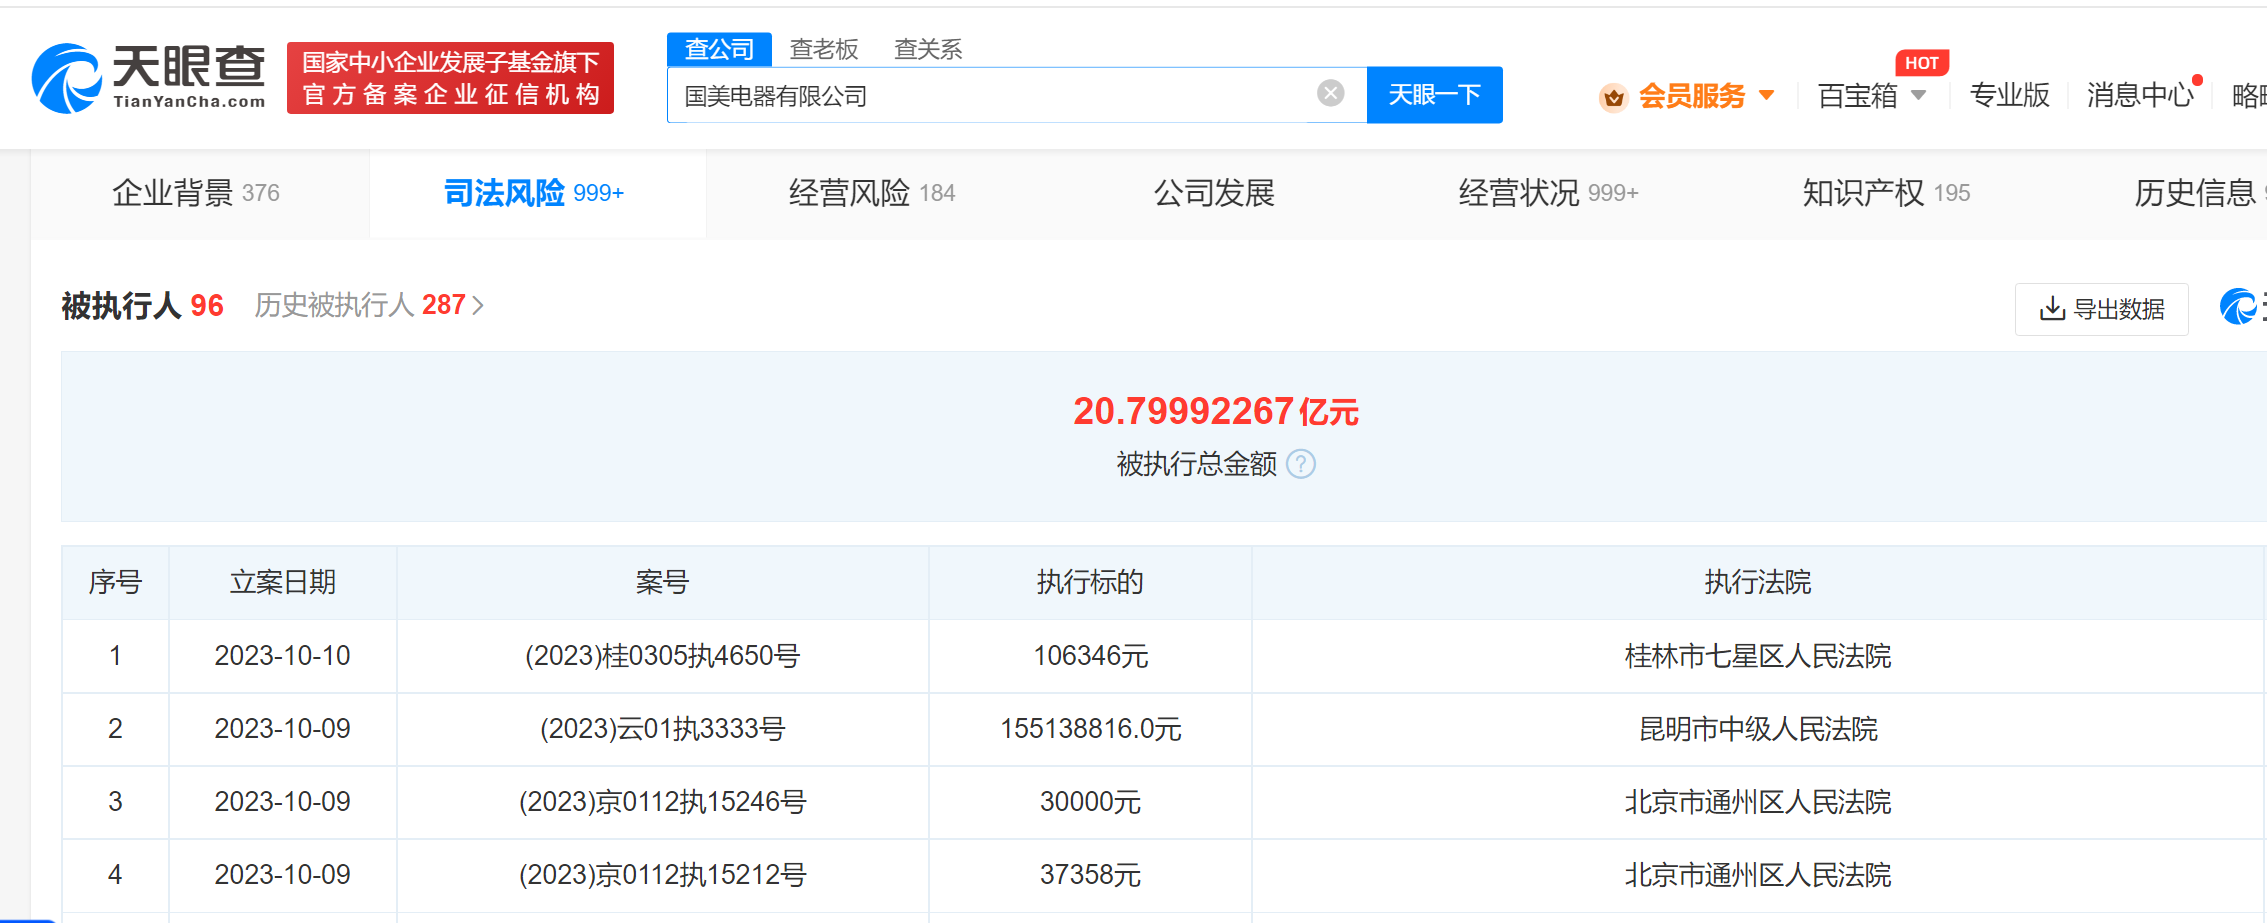Click the 天眼一下 search button
This screenshot has width=2267, height=923.
tap(1434, 95)
